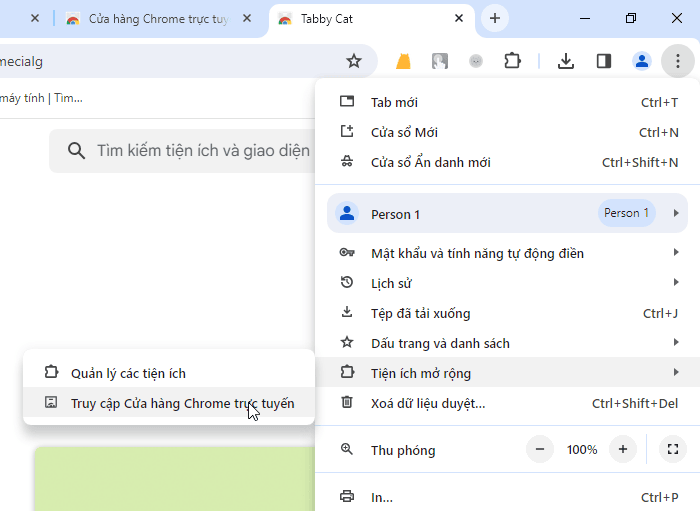Click the tab icon beside Tab mới
700x511 pixels.
click(x=347, y=101)
